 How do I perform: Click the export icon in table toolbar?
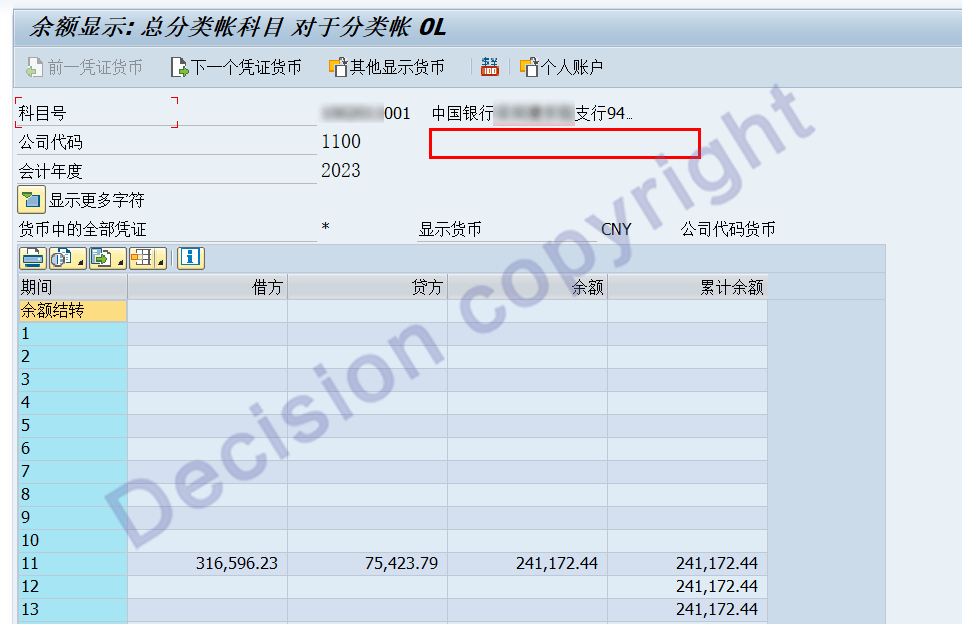tap(102, 258)
